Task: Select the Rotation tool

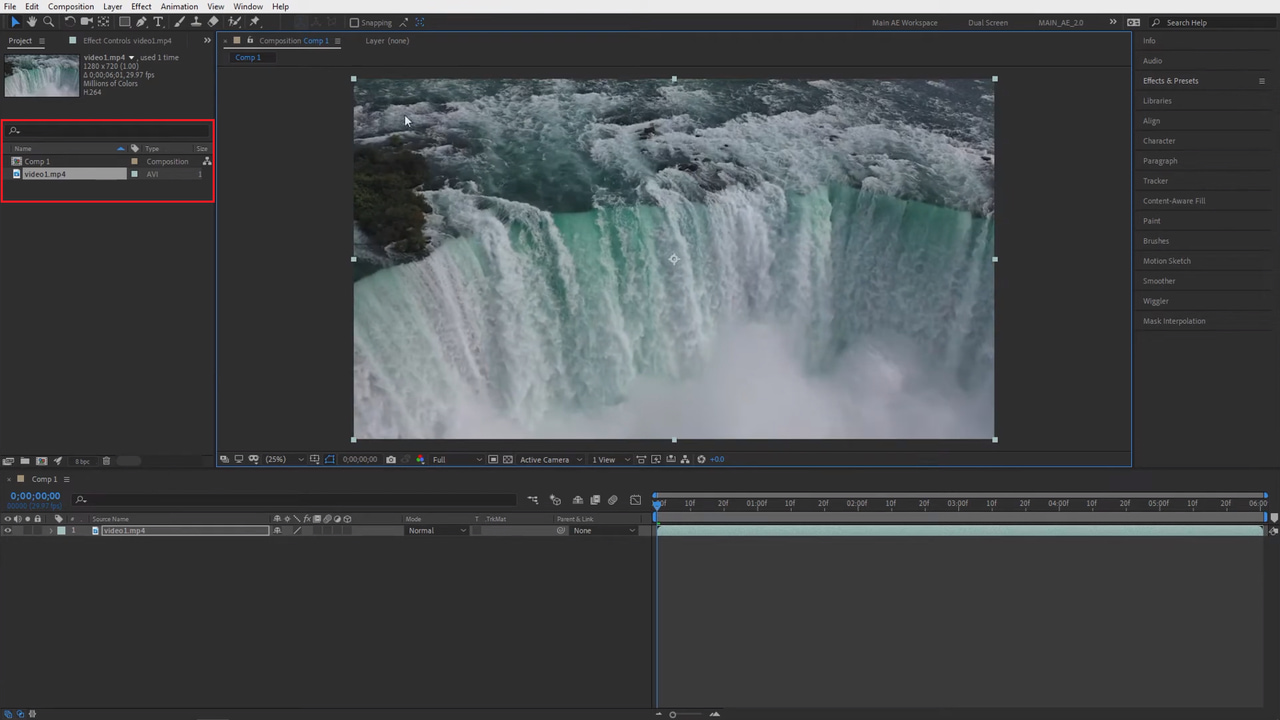Action: 70,22
